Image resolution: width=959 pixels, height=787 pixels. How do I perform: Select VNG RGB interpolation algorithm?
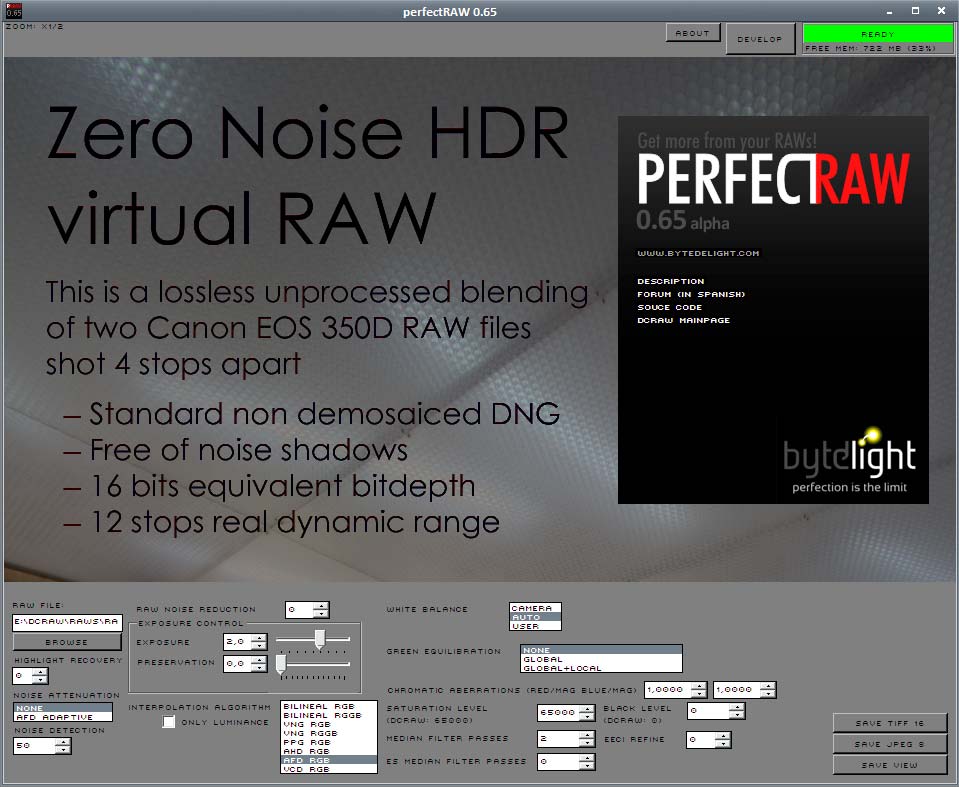[329, 724]
